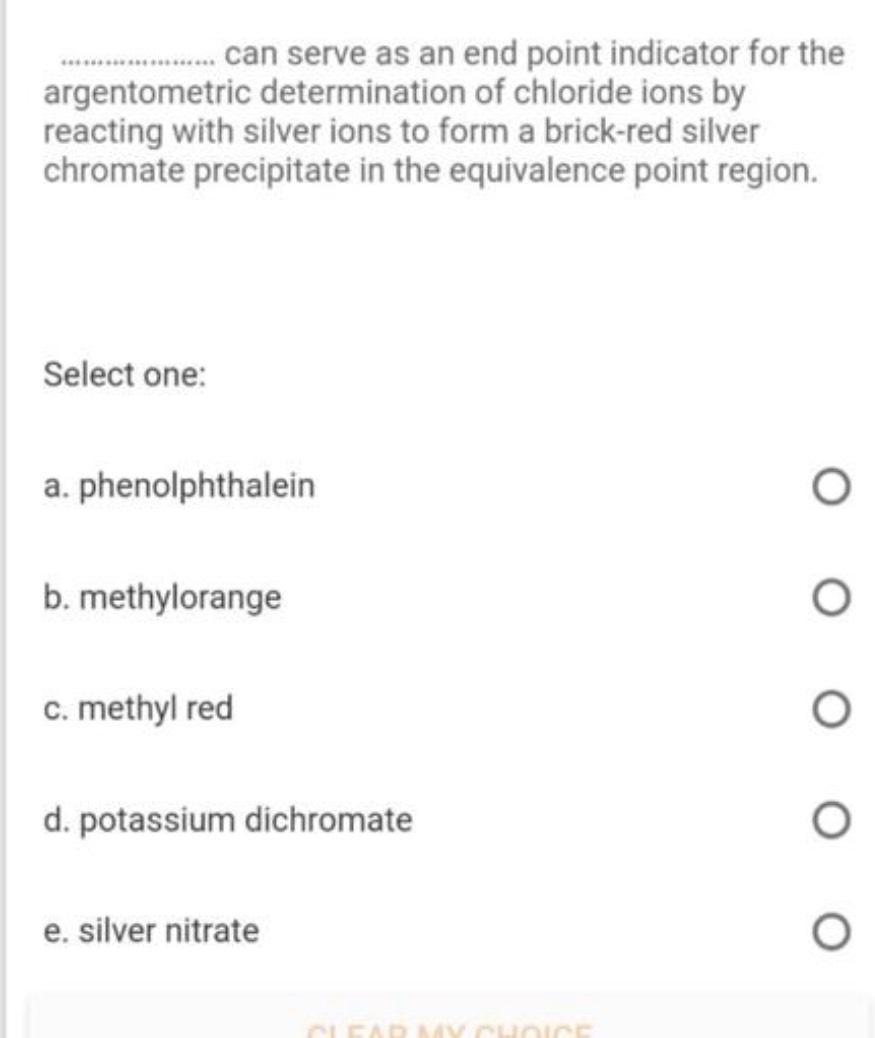Select the radio button for potassium dichromate
This screenshot has height=1038, width=875.
click(x=829, y=821)
